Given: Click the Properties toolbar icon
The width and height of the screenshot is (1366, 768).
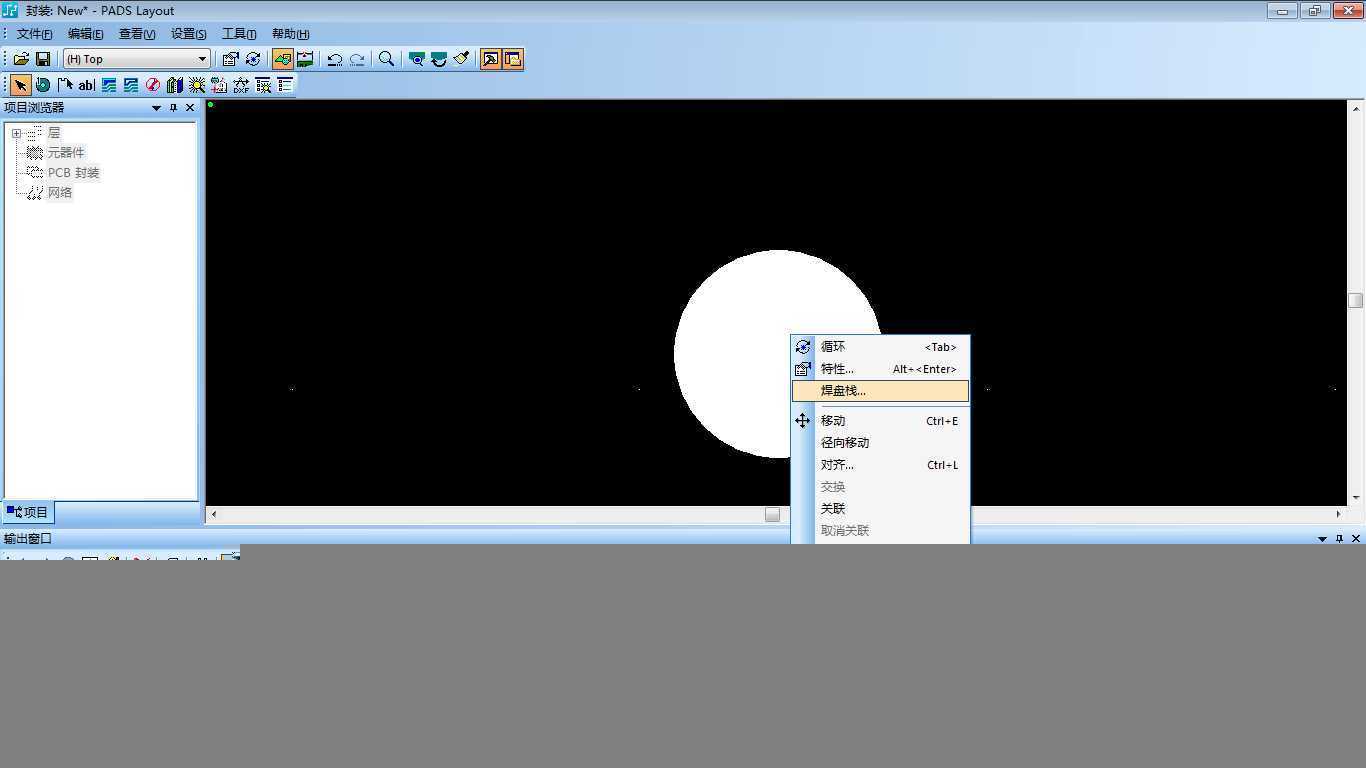Looking at the screenshot, I should pos(230,59).
